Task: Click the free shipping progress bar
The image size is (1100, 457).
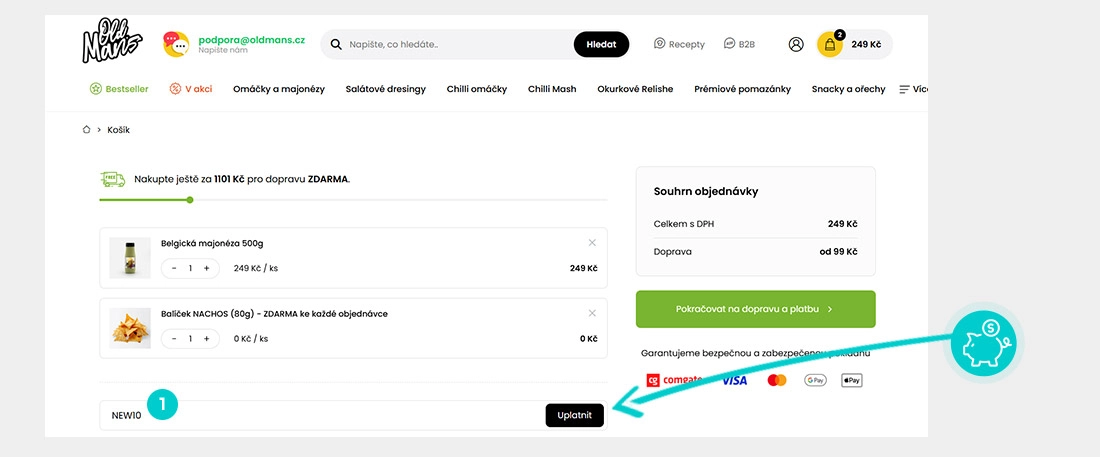Action: pos(354,200)
